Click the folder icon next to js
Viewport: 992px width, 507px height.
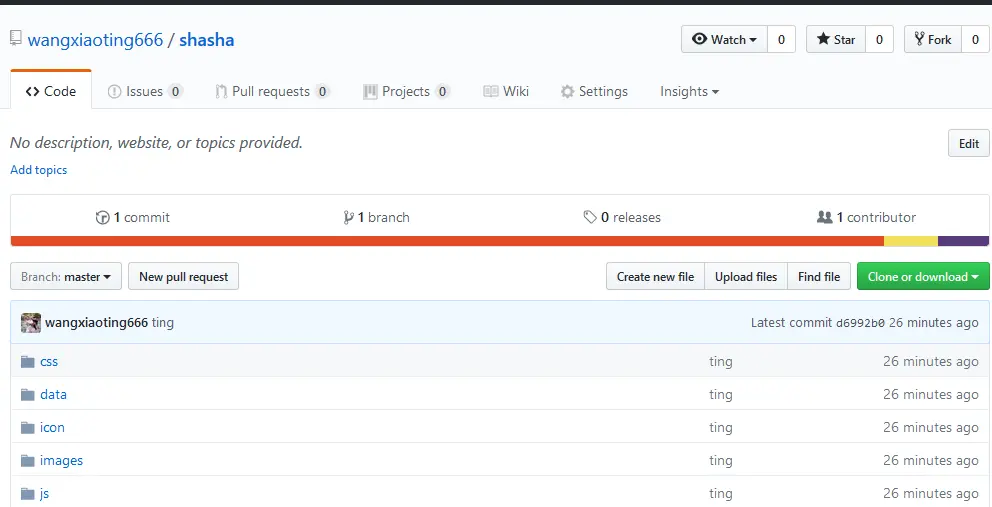pyautogui.click(x=27, y=493)
